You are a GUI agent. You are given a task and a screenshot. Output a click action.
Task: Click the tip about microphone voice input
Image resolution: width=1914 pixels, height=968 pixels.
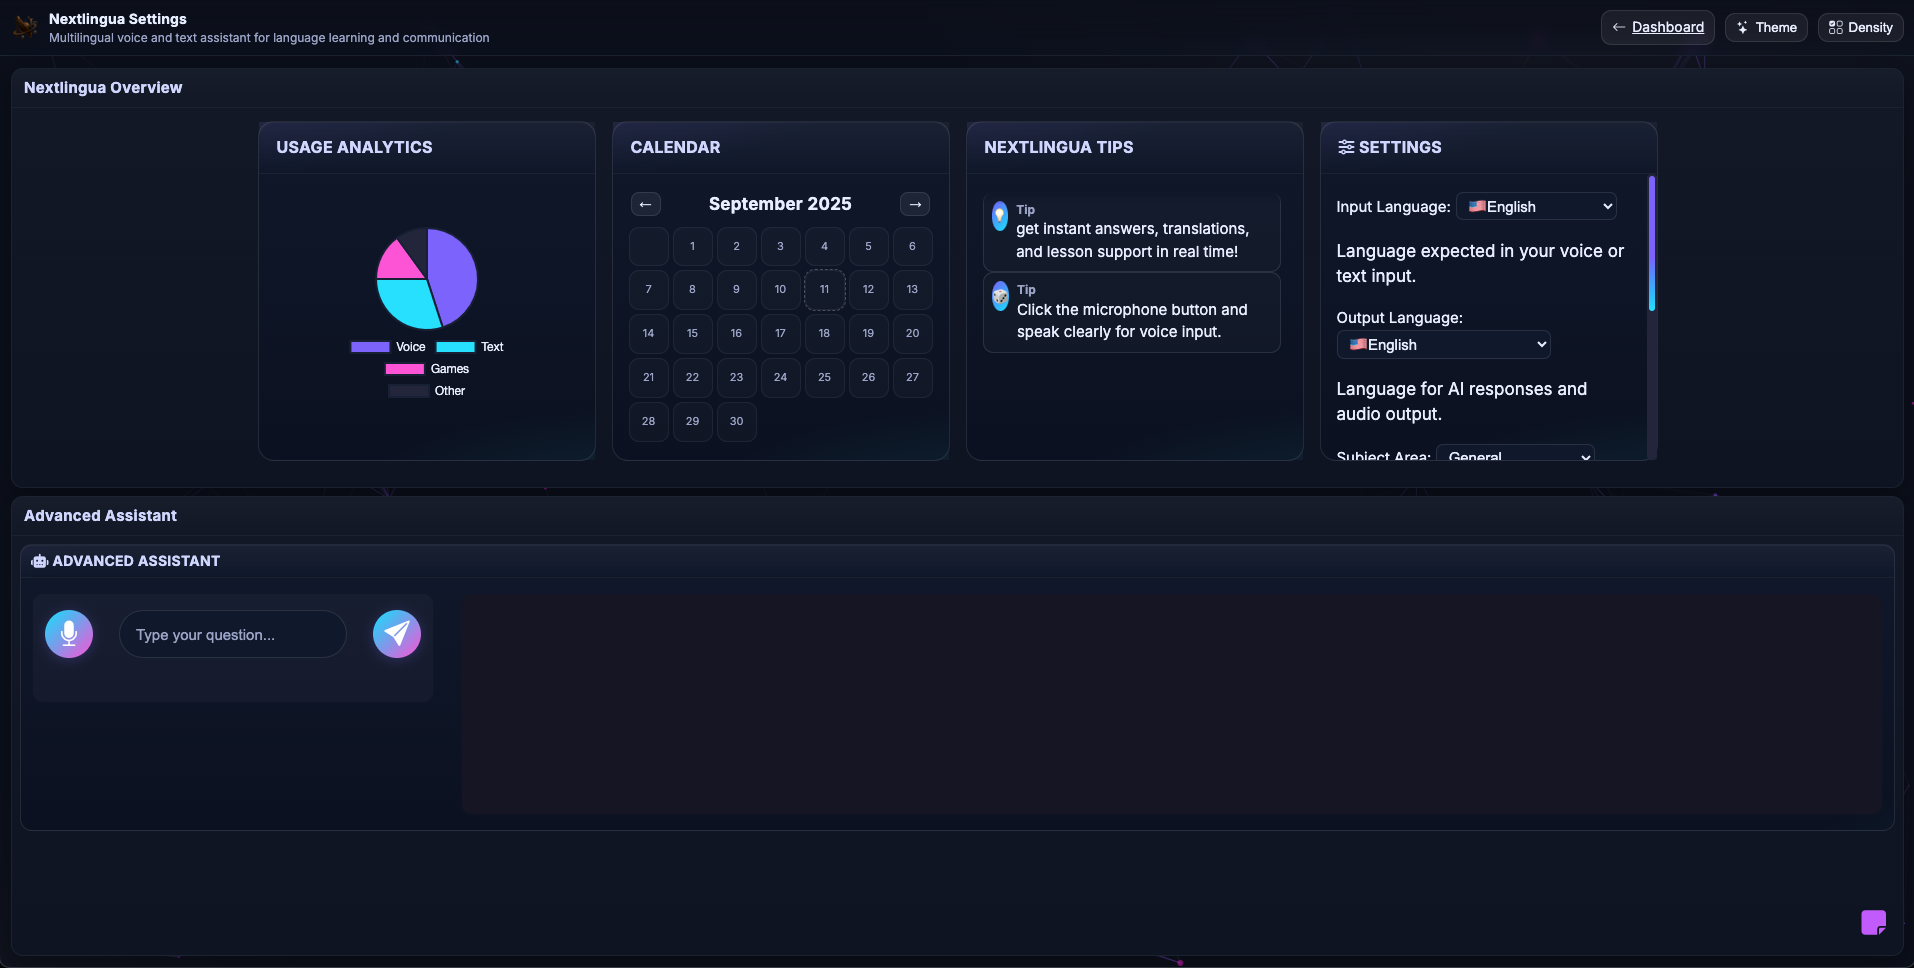click(x=1132, y=313)
